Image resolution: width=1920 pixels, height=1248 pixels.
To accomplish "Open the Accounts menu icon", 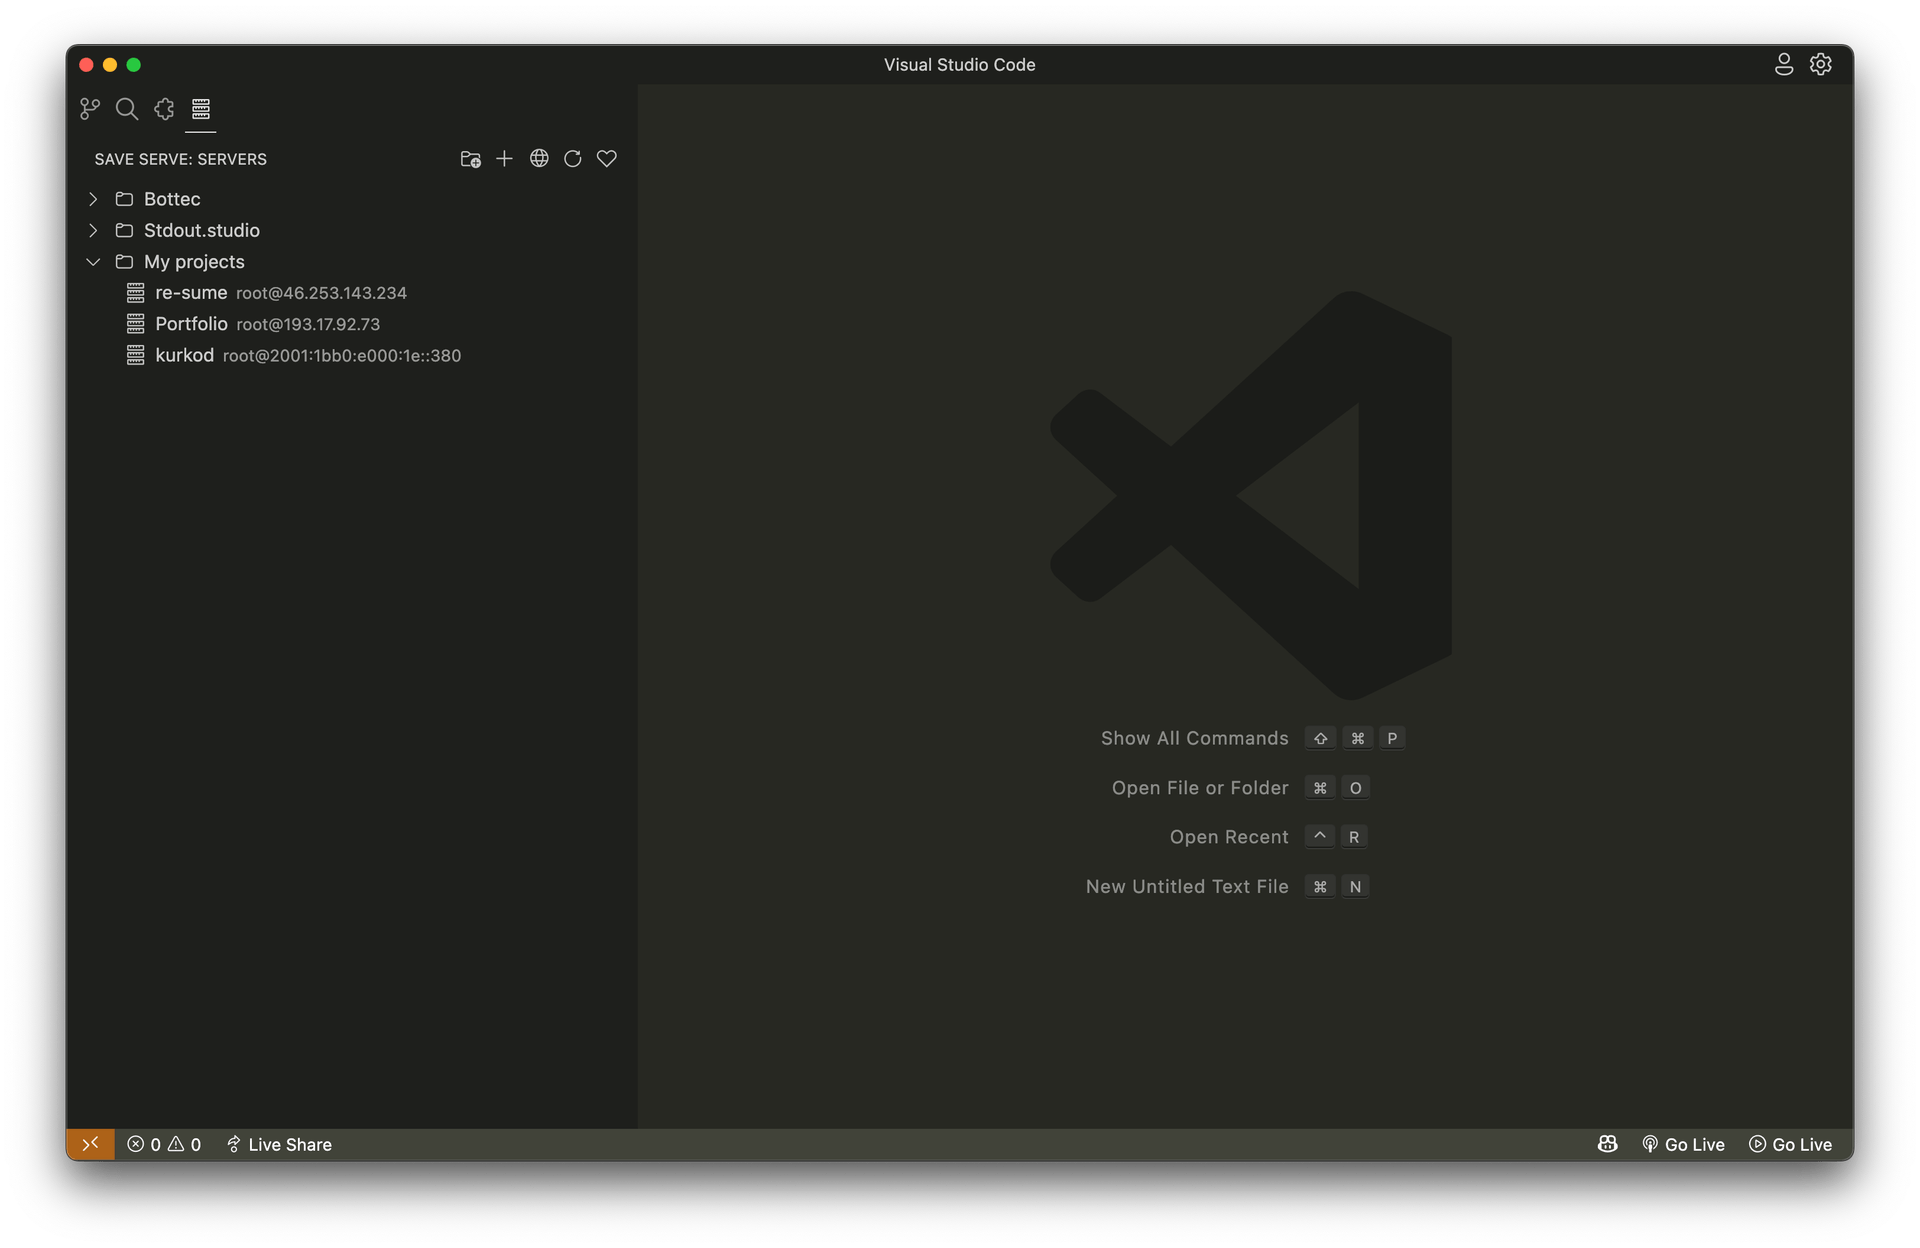I will coord(1784,65).
